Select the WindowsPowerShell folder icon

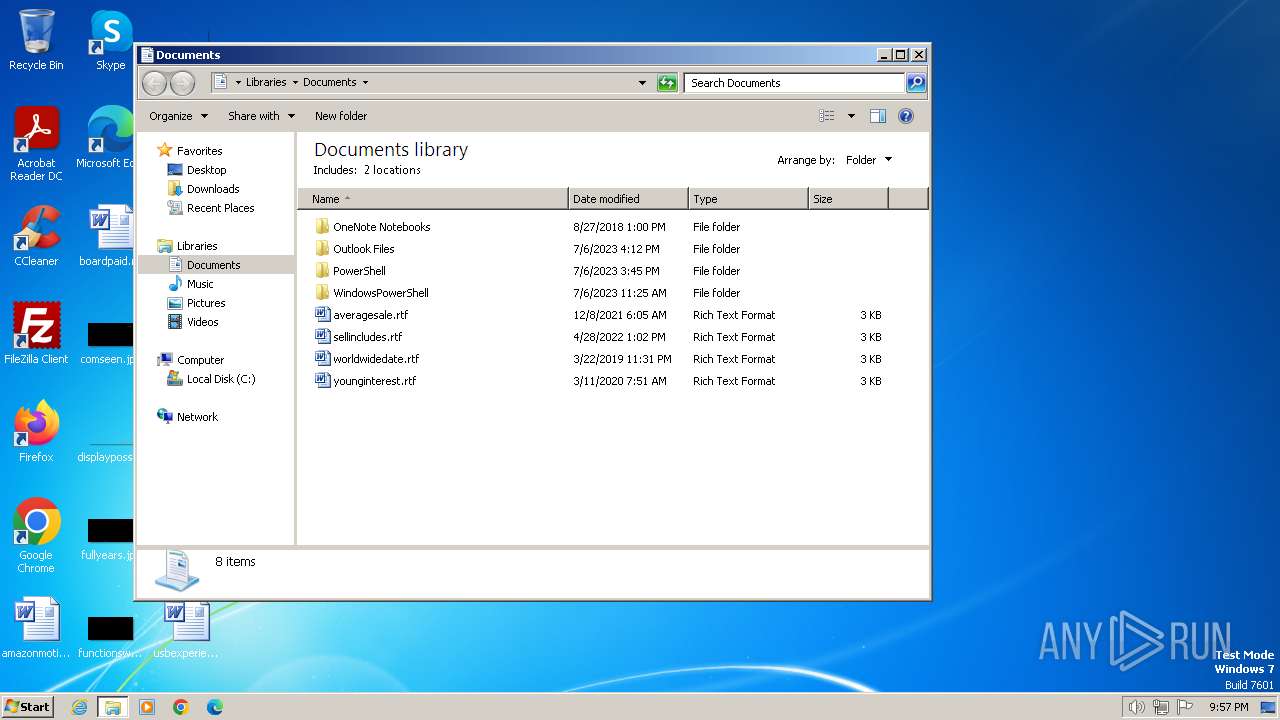coord(322,293)
